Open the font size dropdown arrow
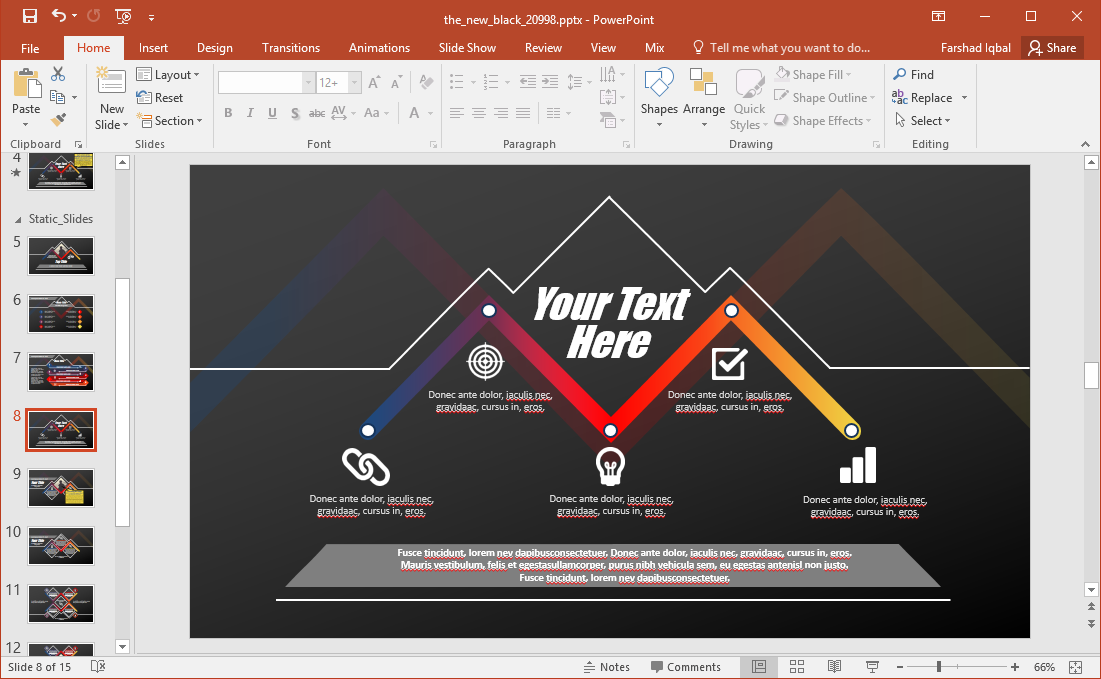 click(x=355, y=83)
